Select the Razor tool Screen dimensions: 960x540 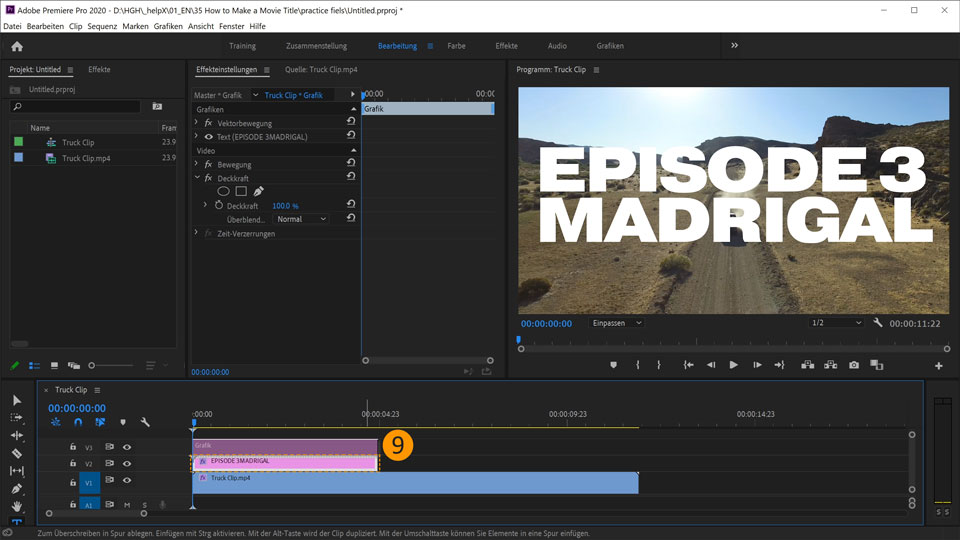pyautogui.click(x=17, y=453)
